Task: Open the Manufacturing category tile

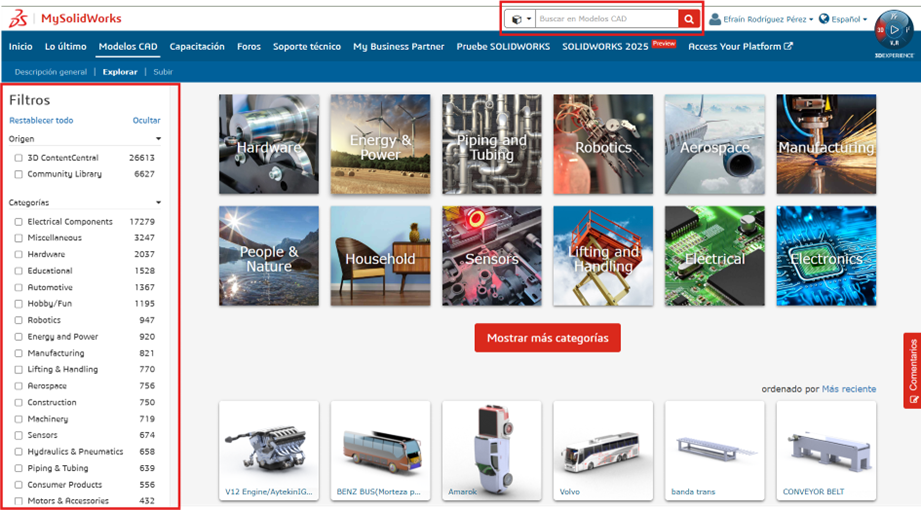Action: tap(826, 144)
